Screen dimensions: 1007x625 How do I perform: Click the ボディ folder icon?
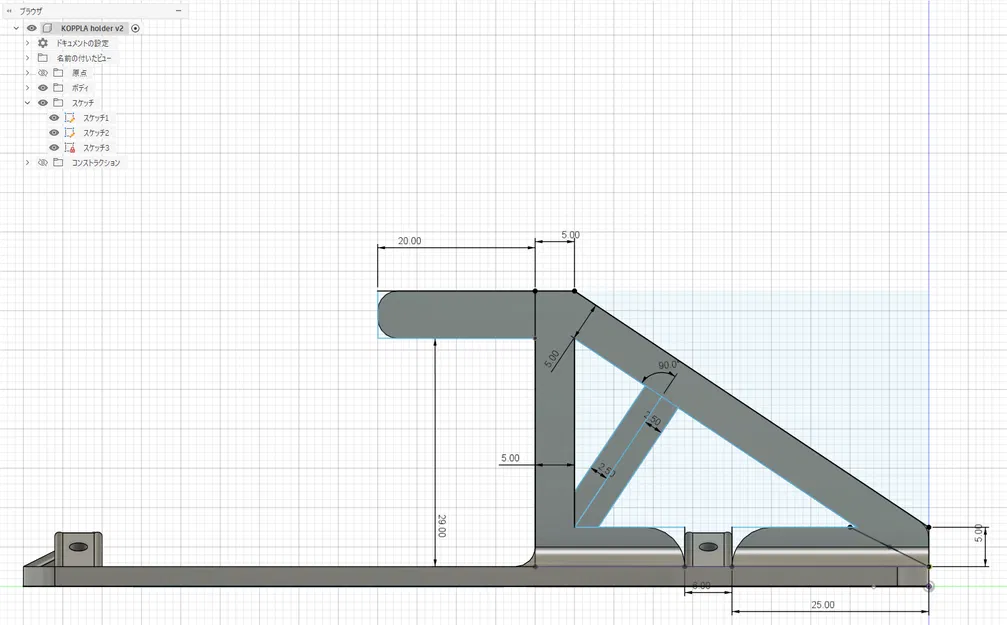point(57,87)
